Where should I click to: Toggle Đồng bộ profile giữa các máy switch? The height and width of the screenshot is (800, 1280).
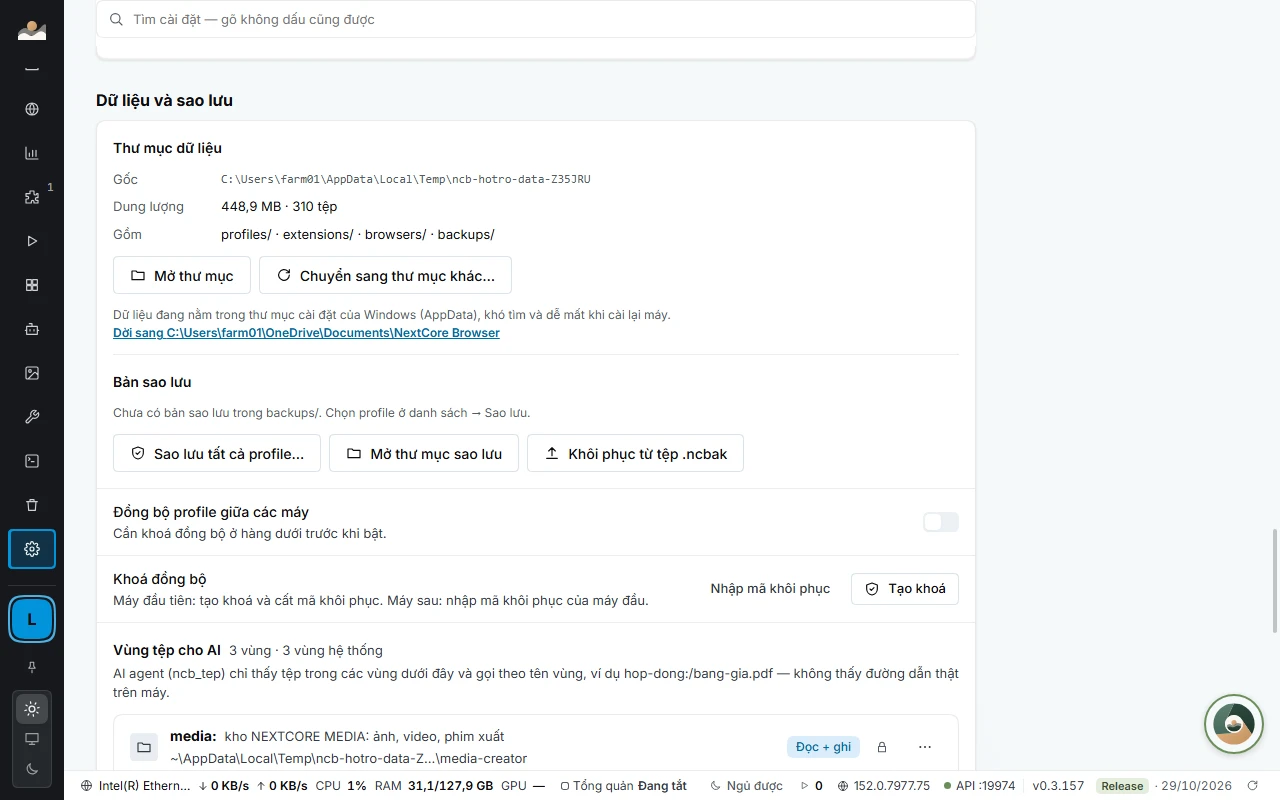pyautogui.click(x=941, y=522)
